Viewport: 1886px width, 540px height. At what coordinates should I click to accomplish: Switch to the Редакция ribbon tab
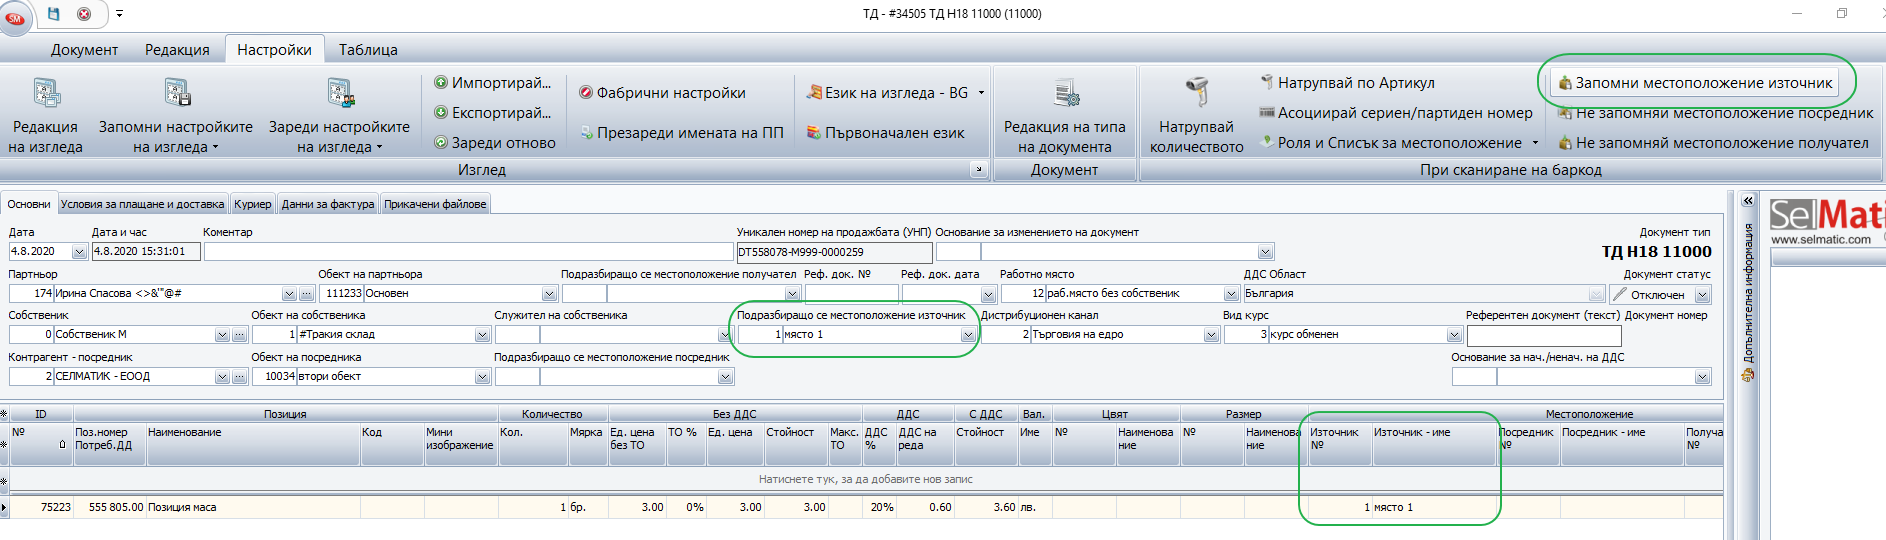pos(177,49)
